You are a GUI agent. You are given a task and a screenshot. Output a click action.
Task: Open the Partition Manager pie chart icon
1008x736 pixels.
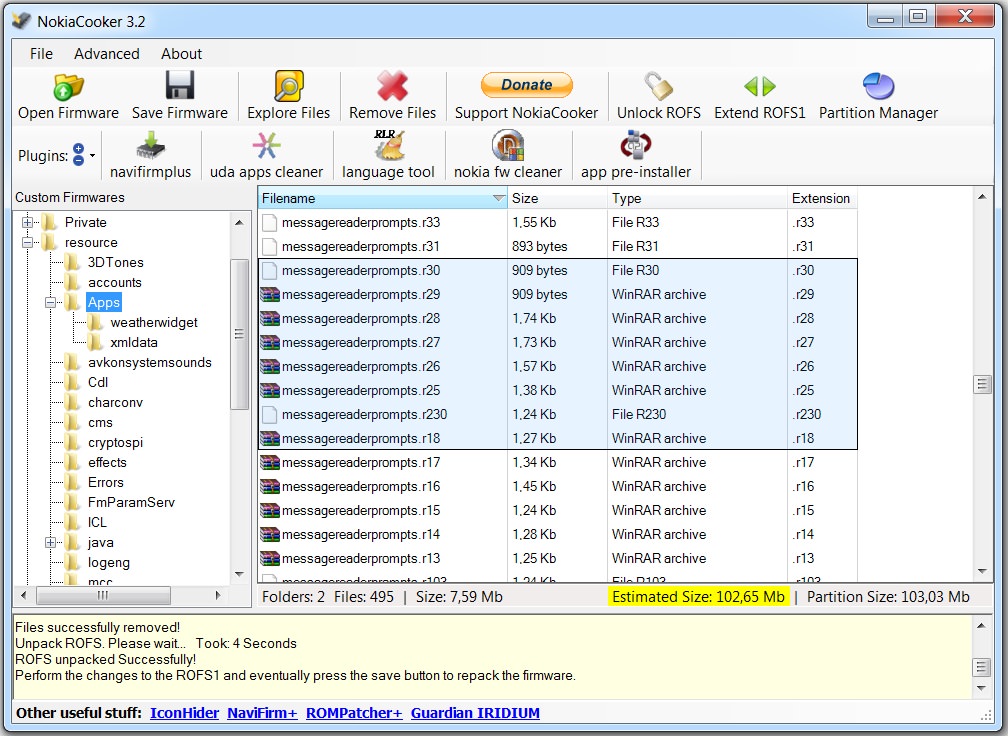click(x=878, y=86)
